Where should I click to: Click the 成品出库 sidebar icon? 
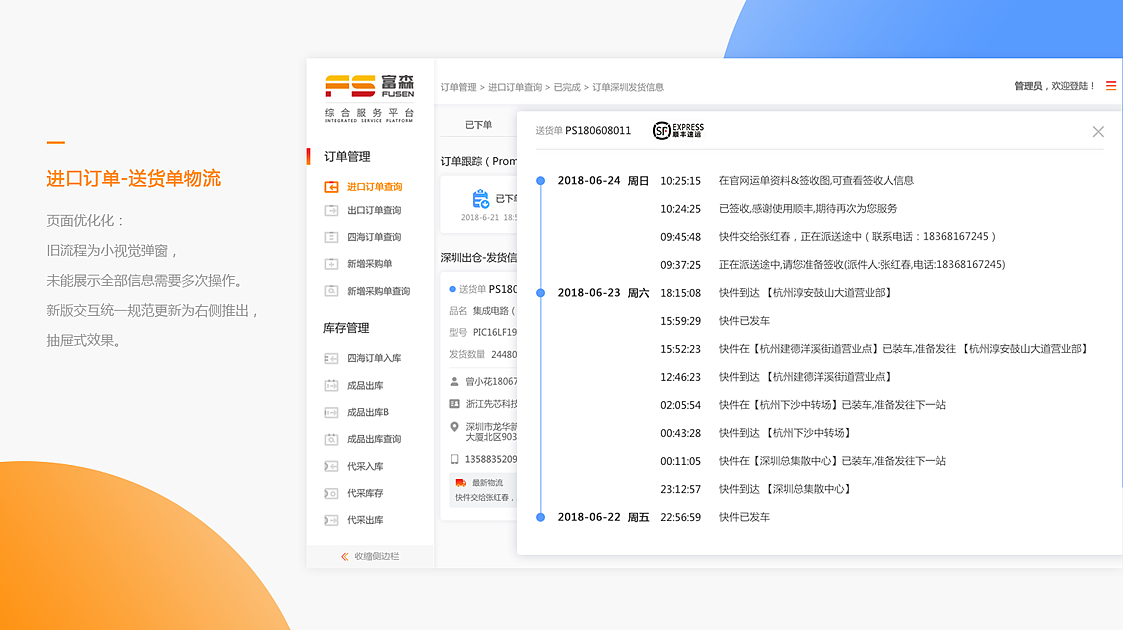click(331, 385)
